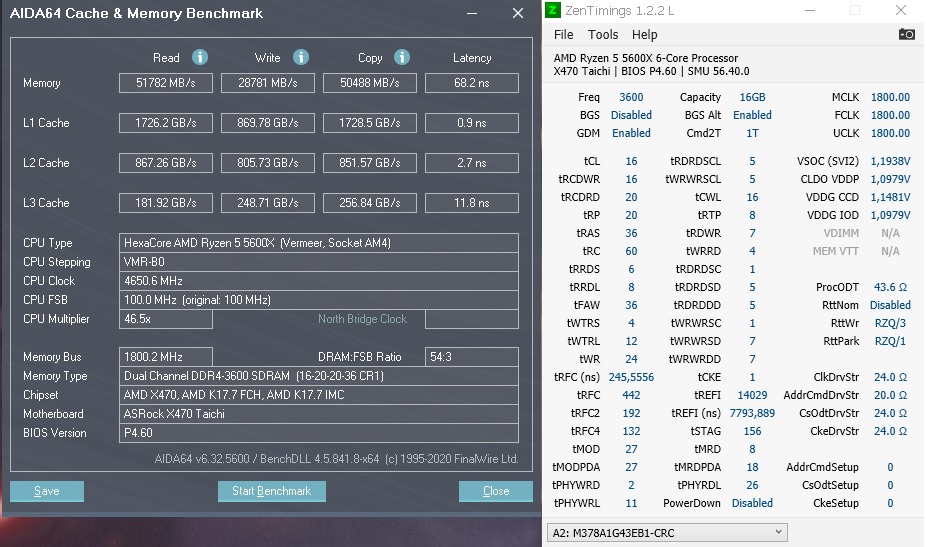This screenshot has width=926, height=547.
Task: Click the X470 Taichi BIOS P4.60 line
Action: pos(651,71)
